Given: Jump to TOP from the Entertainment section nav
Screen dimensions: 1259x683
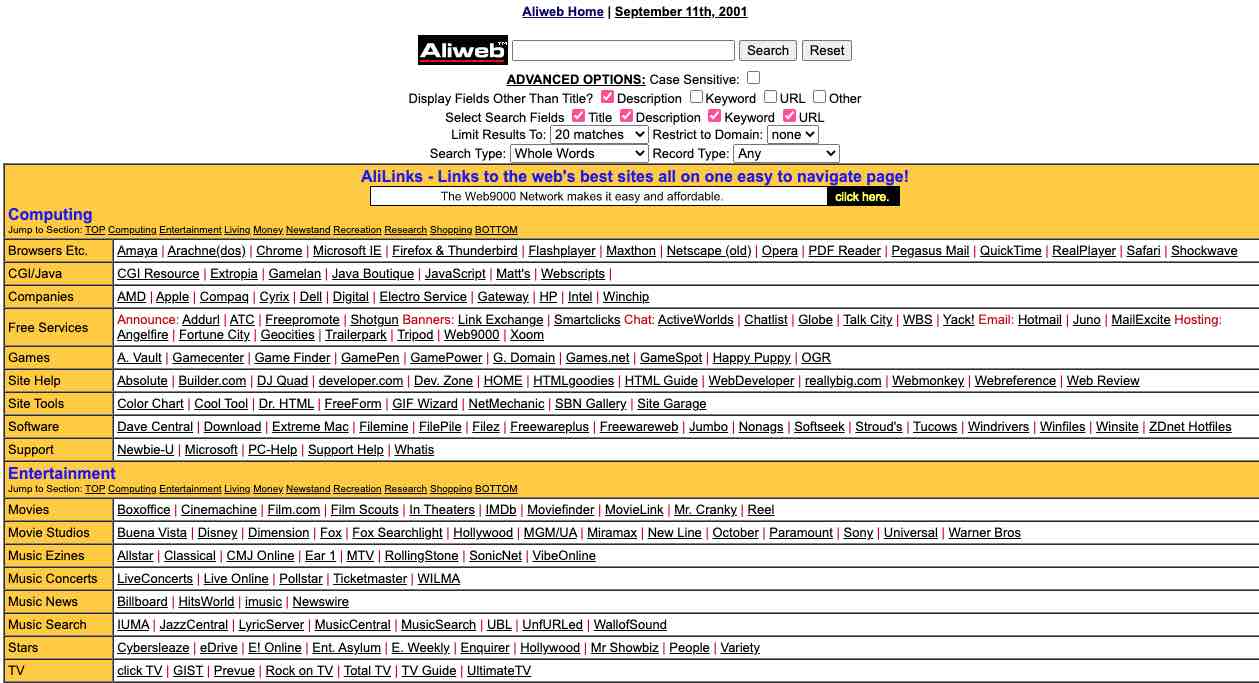Looking at the screenshot, I should (x=95, y=490).
